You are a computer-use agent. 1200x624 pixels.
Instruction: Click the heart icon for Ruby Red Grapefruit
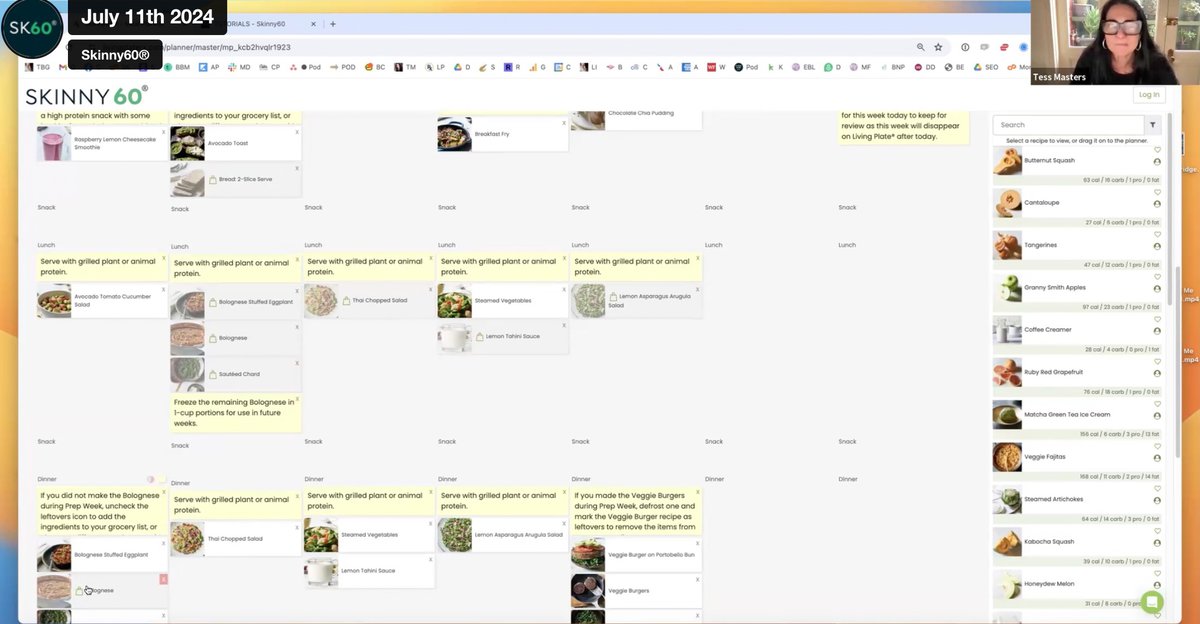pos(1157,361)
